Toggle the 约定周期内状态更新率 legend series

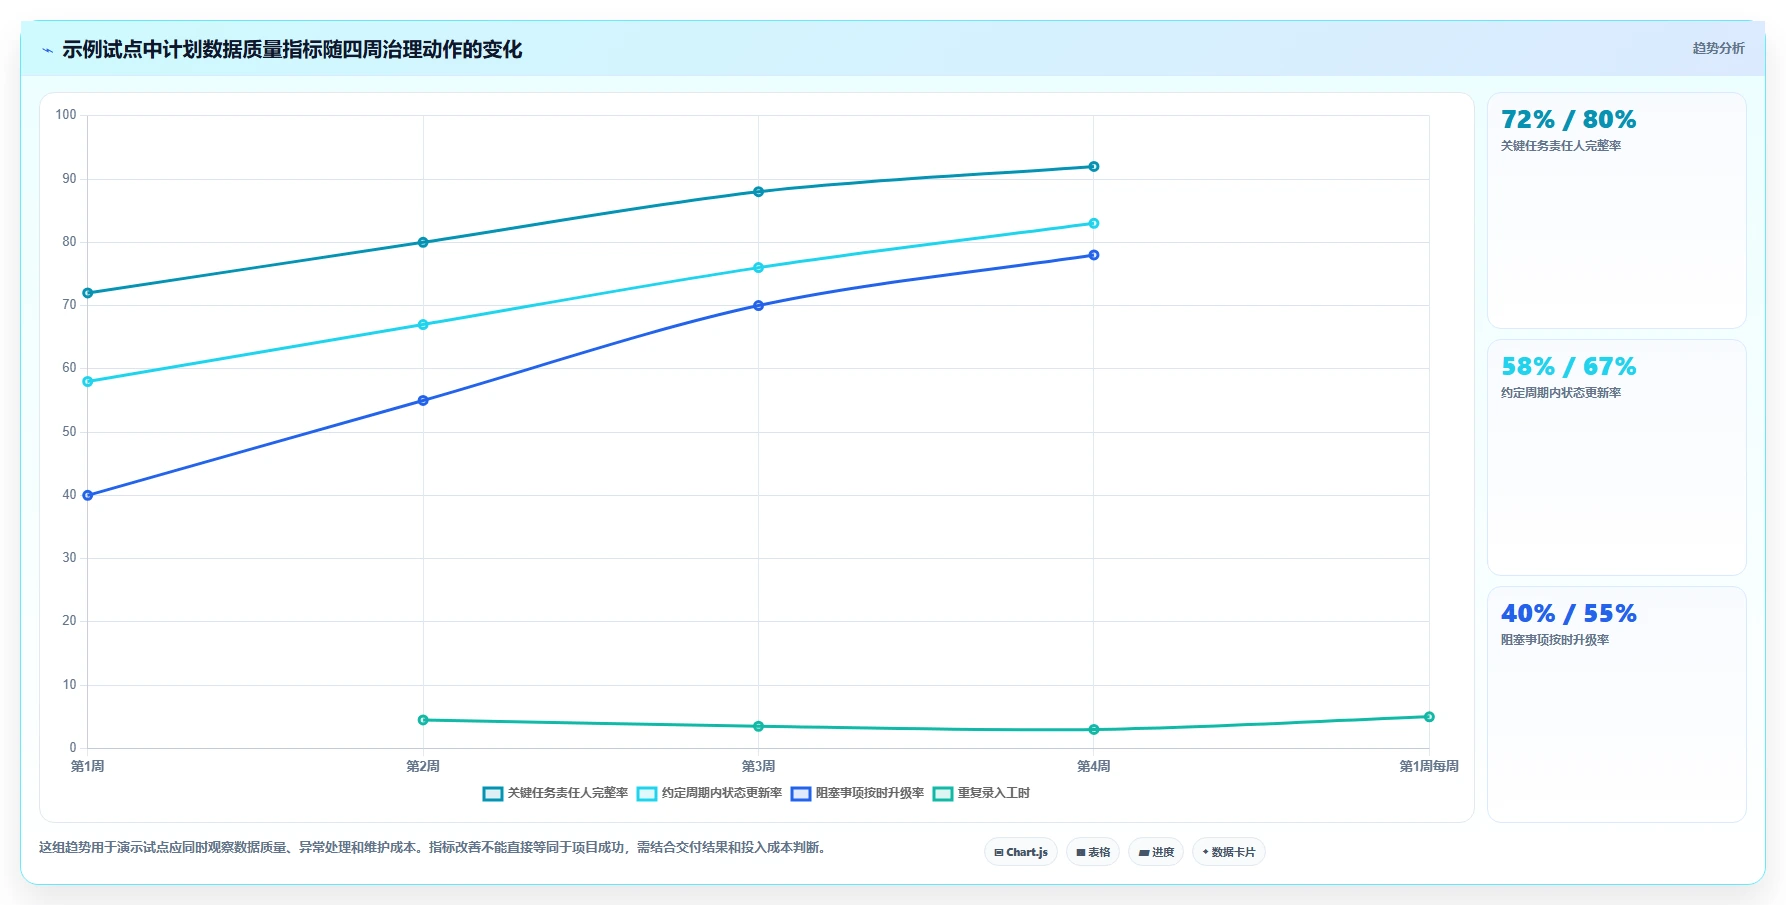[709, 793]
